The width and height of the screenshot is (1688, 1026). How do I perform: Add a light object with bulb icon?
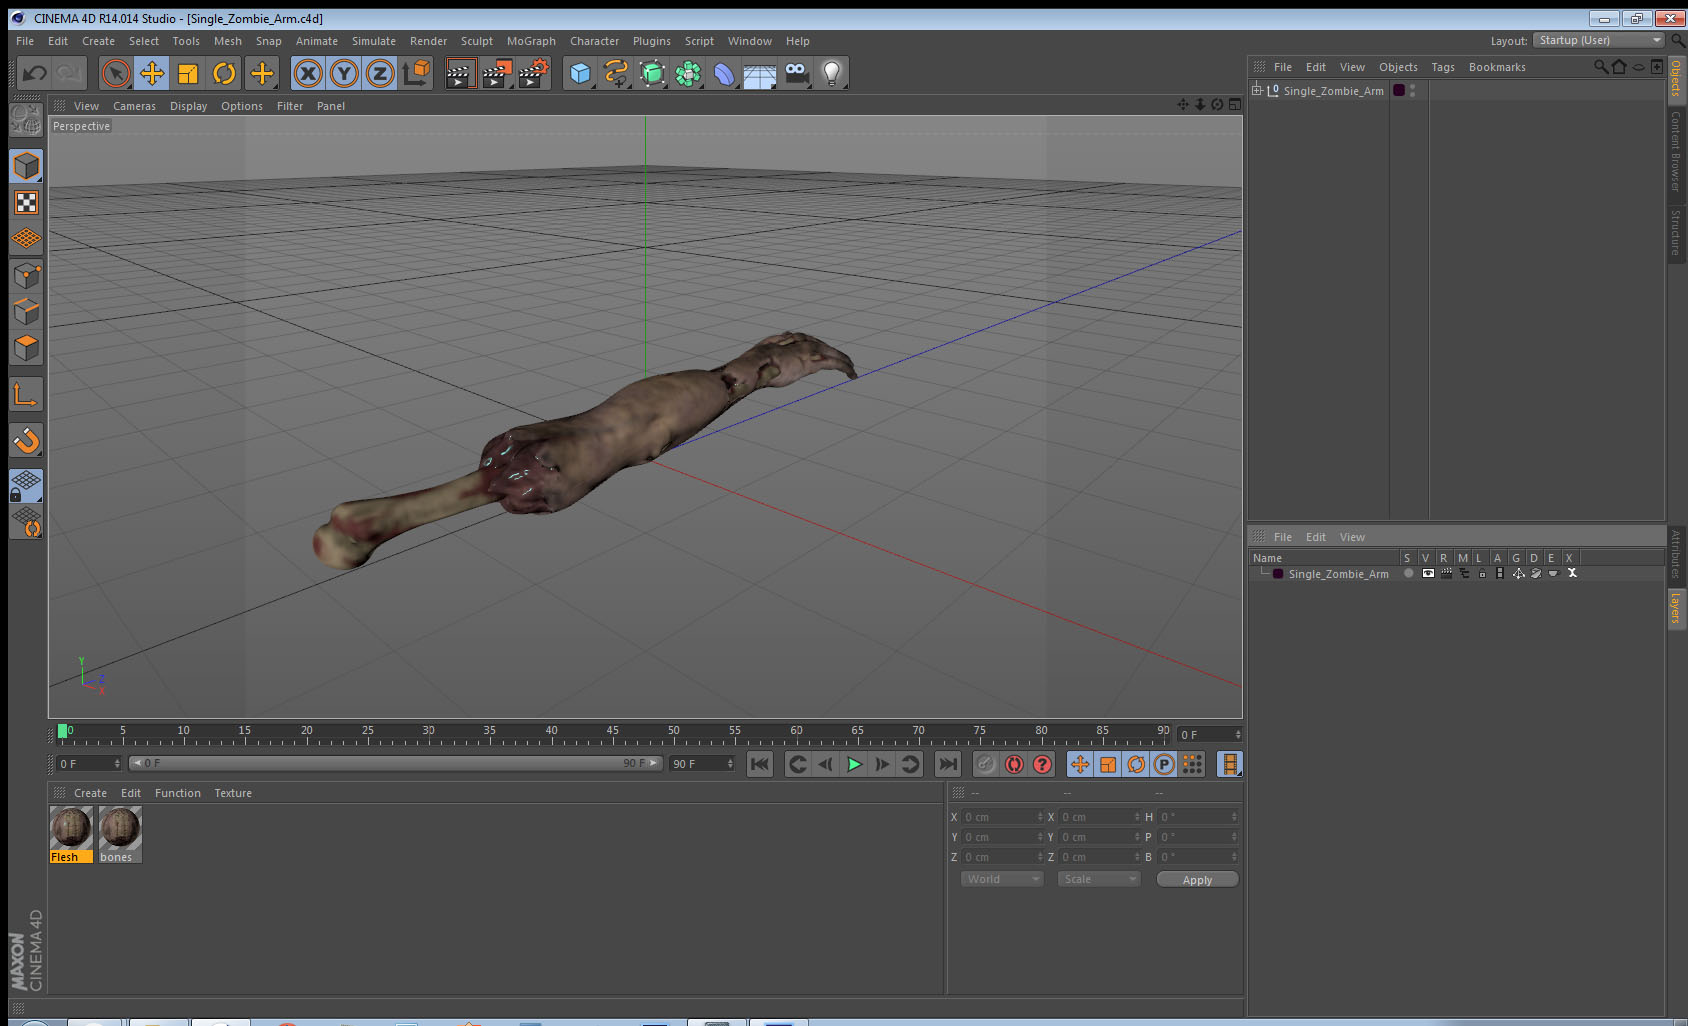coord(831,73)
